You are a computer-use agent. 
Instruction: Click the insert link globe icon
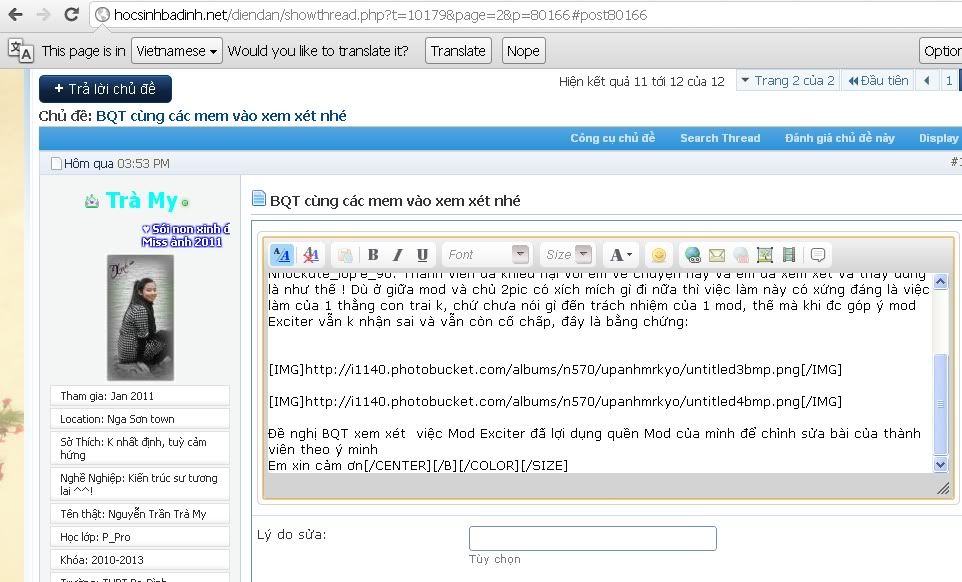692,255
